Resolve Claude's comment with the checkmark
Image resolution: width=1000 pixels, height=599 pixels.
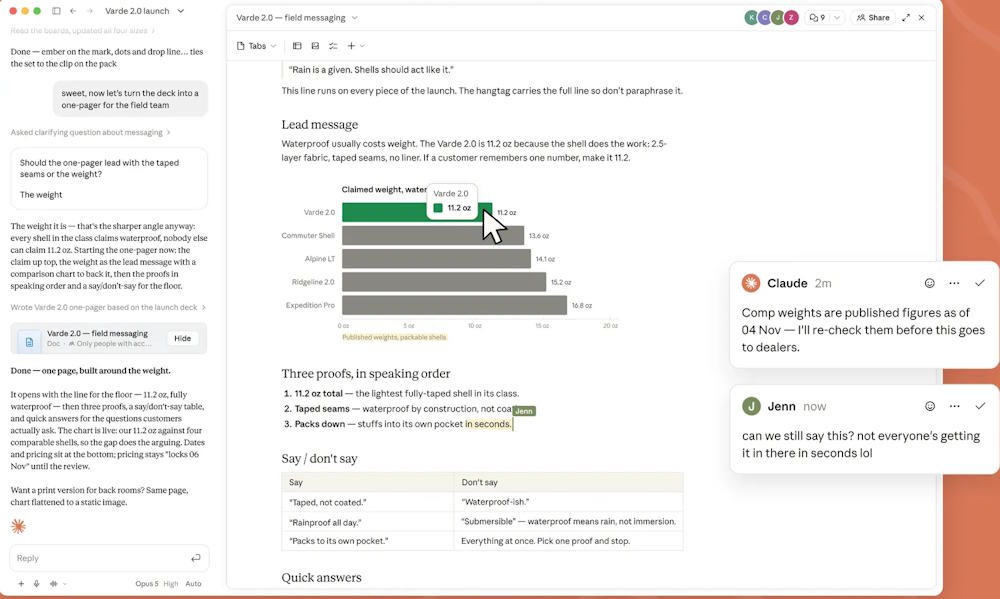(x=980, y=283)
